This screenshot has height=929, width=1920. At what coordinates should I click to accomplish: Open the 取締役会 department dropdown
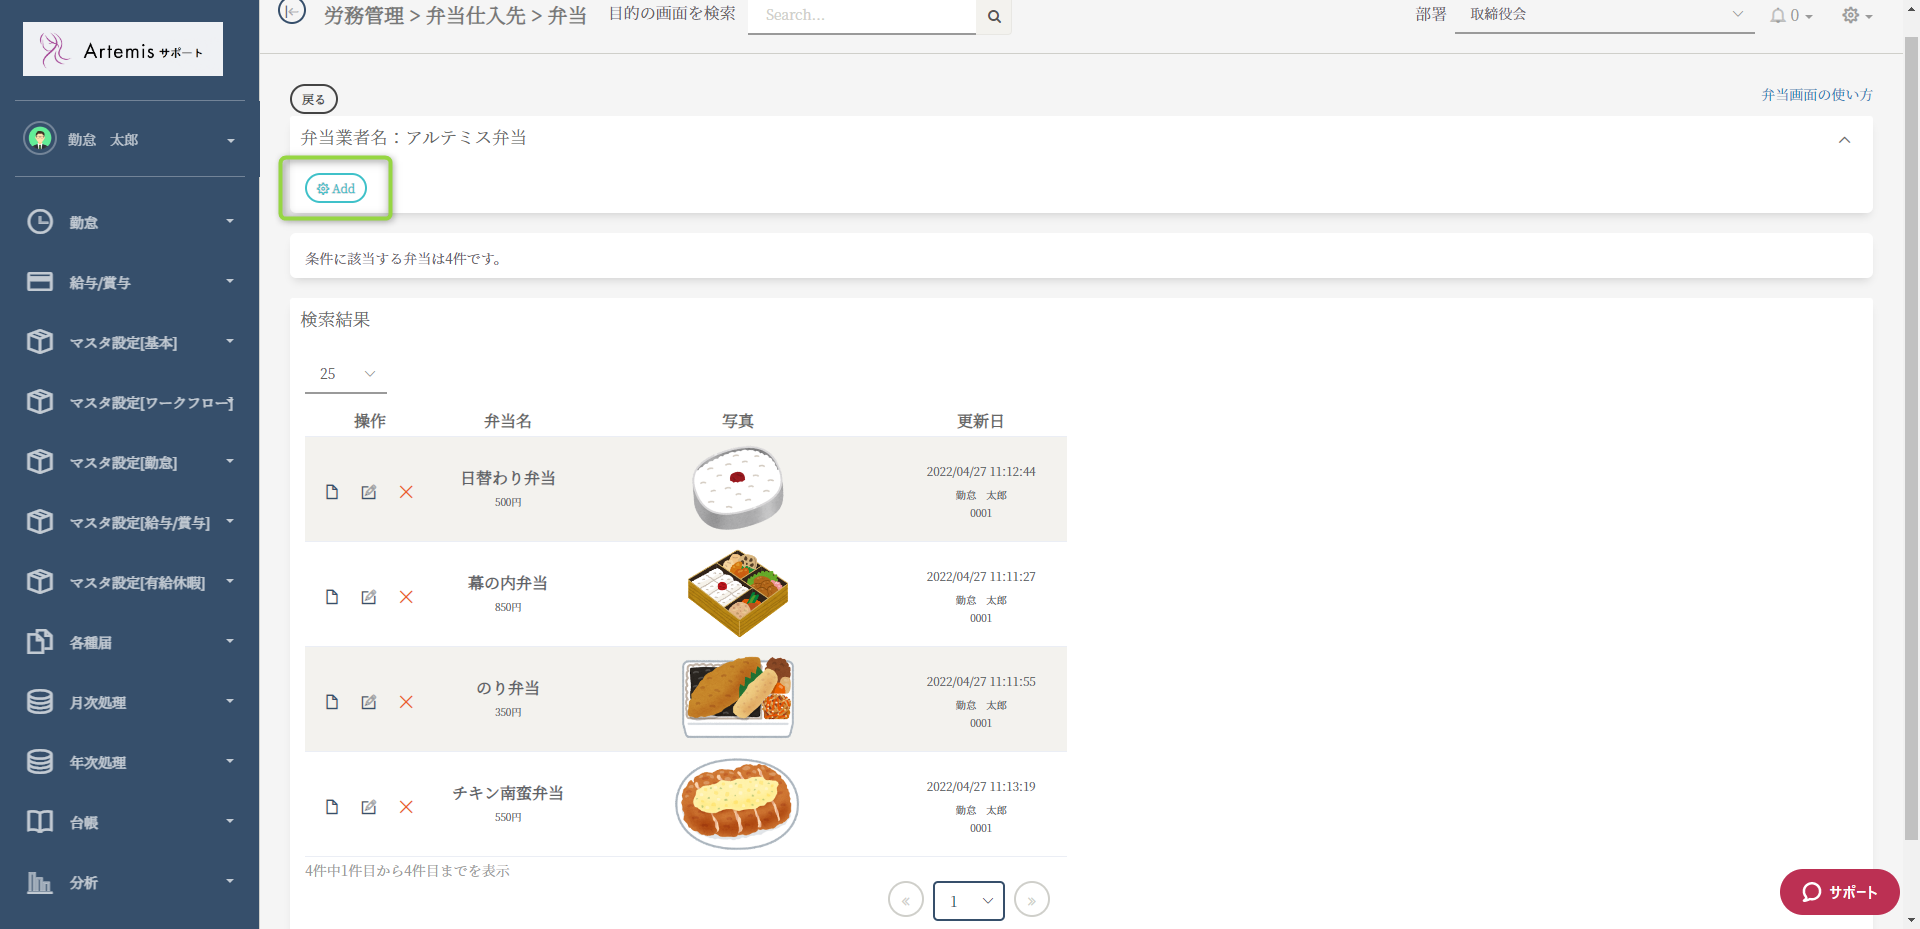point(1604,15)
